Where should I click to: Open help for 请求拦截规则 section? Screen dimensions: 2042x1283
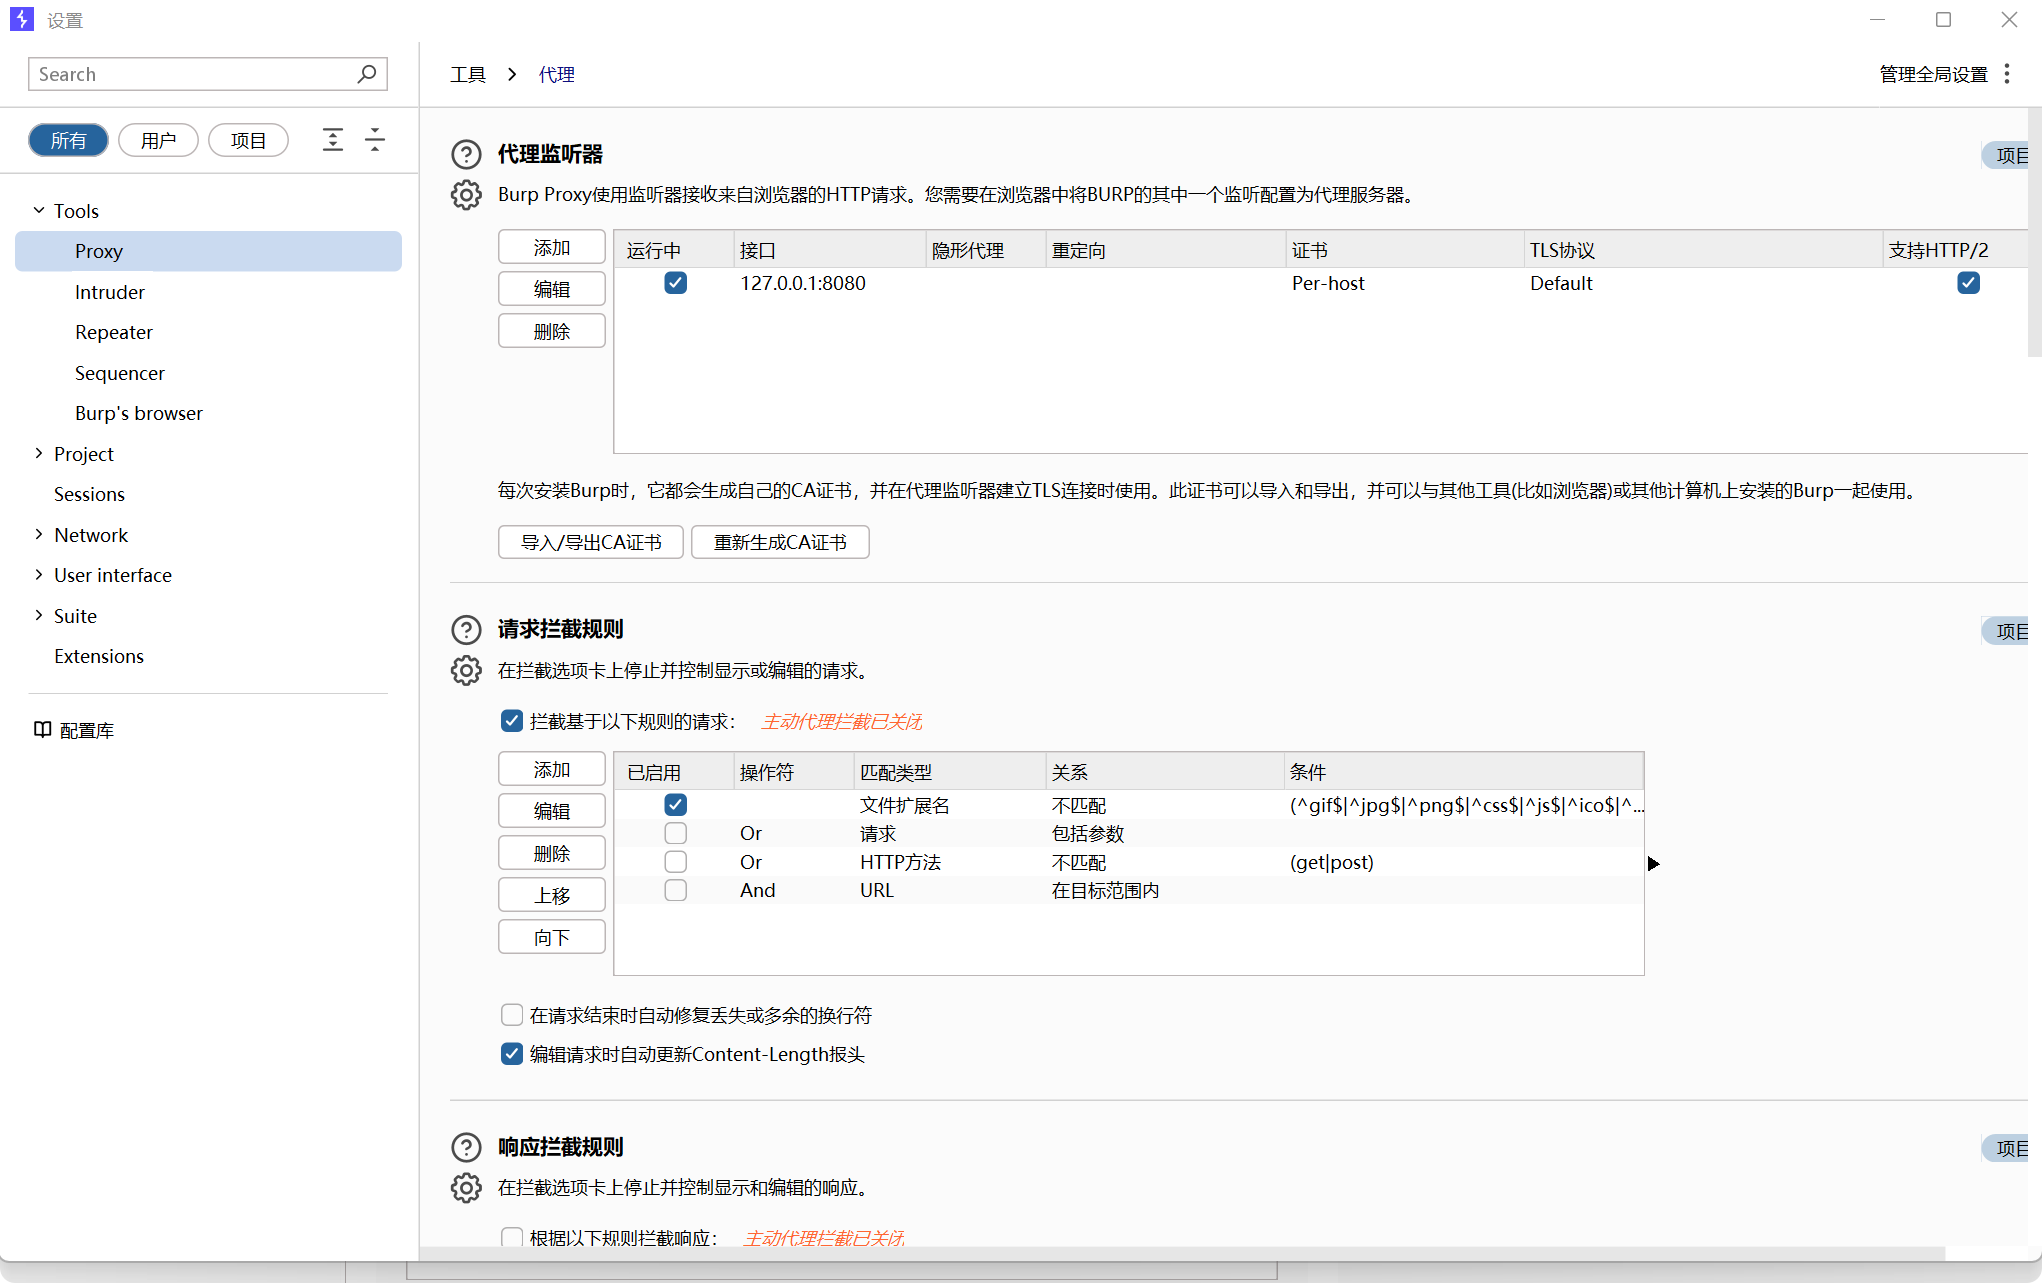coord(466,629)
